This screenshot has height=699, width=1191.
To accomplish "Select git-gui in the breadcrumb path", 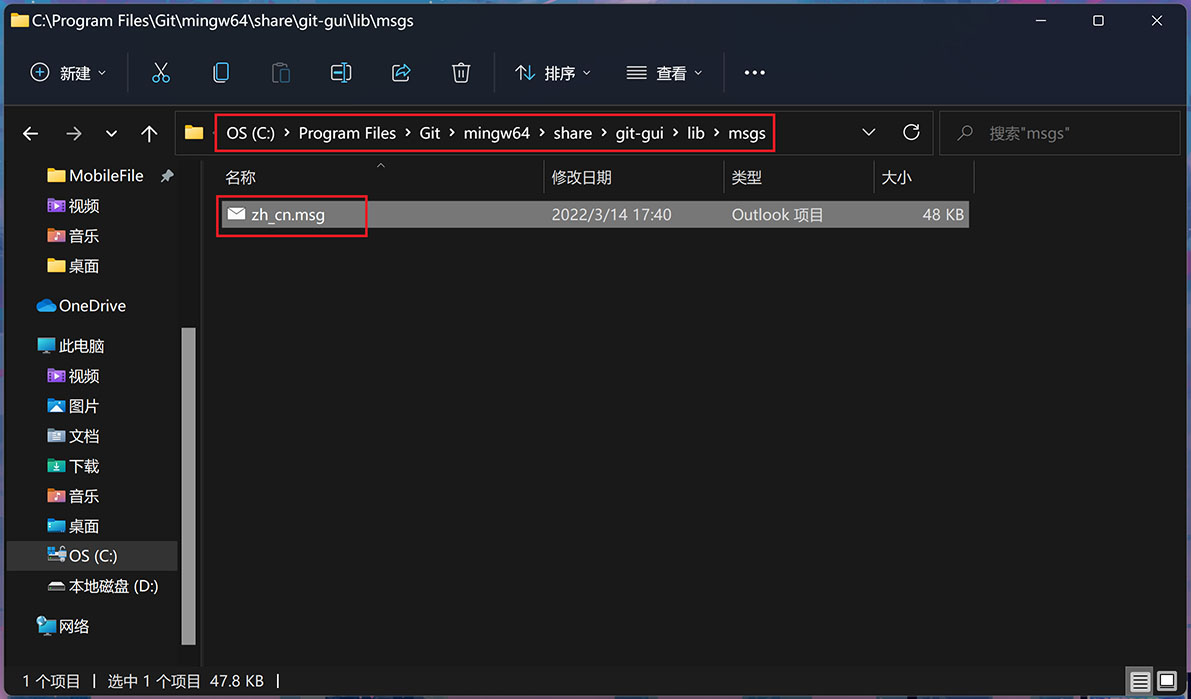I will (639, 133).
